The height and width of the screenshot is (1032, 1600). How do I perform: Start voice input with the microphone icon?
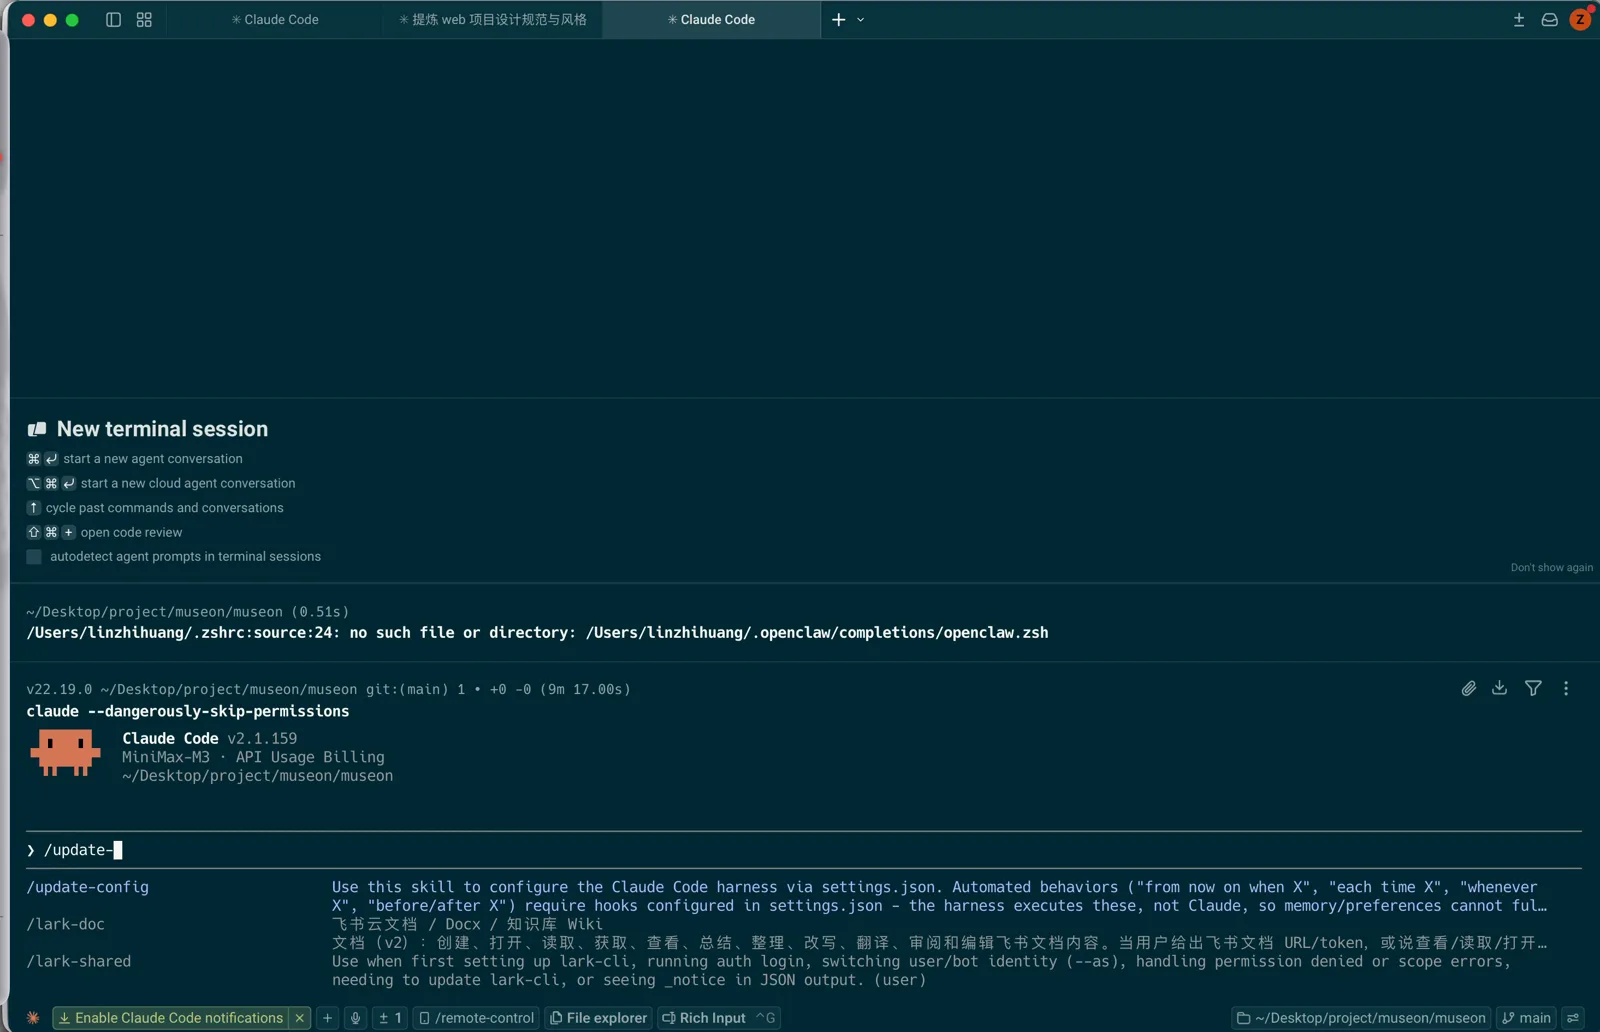[355, 1018]
